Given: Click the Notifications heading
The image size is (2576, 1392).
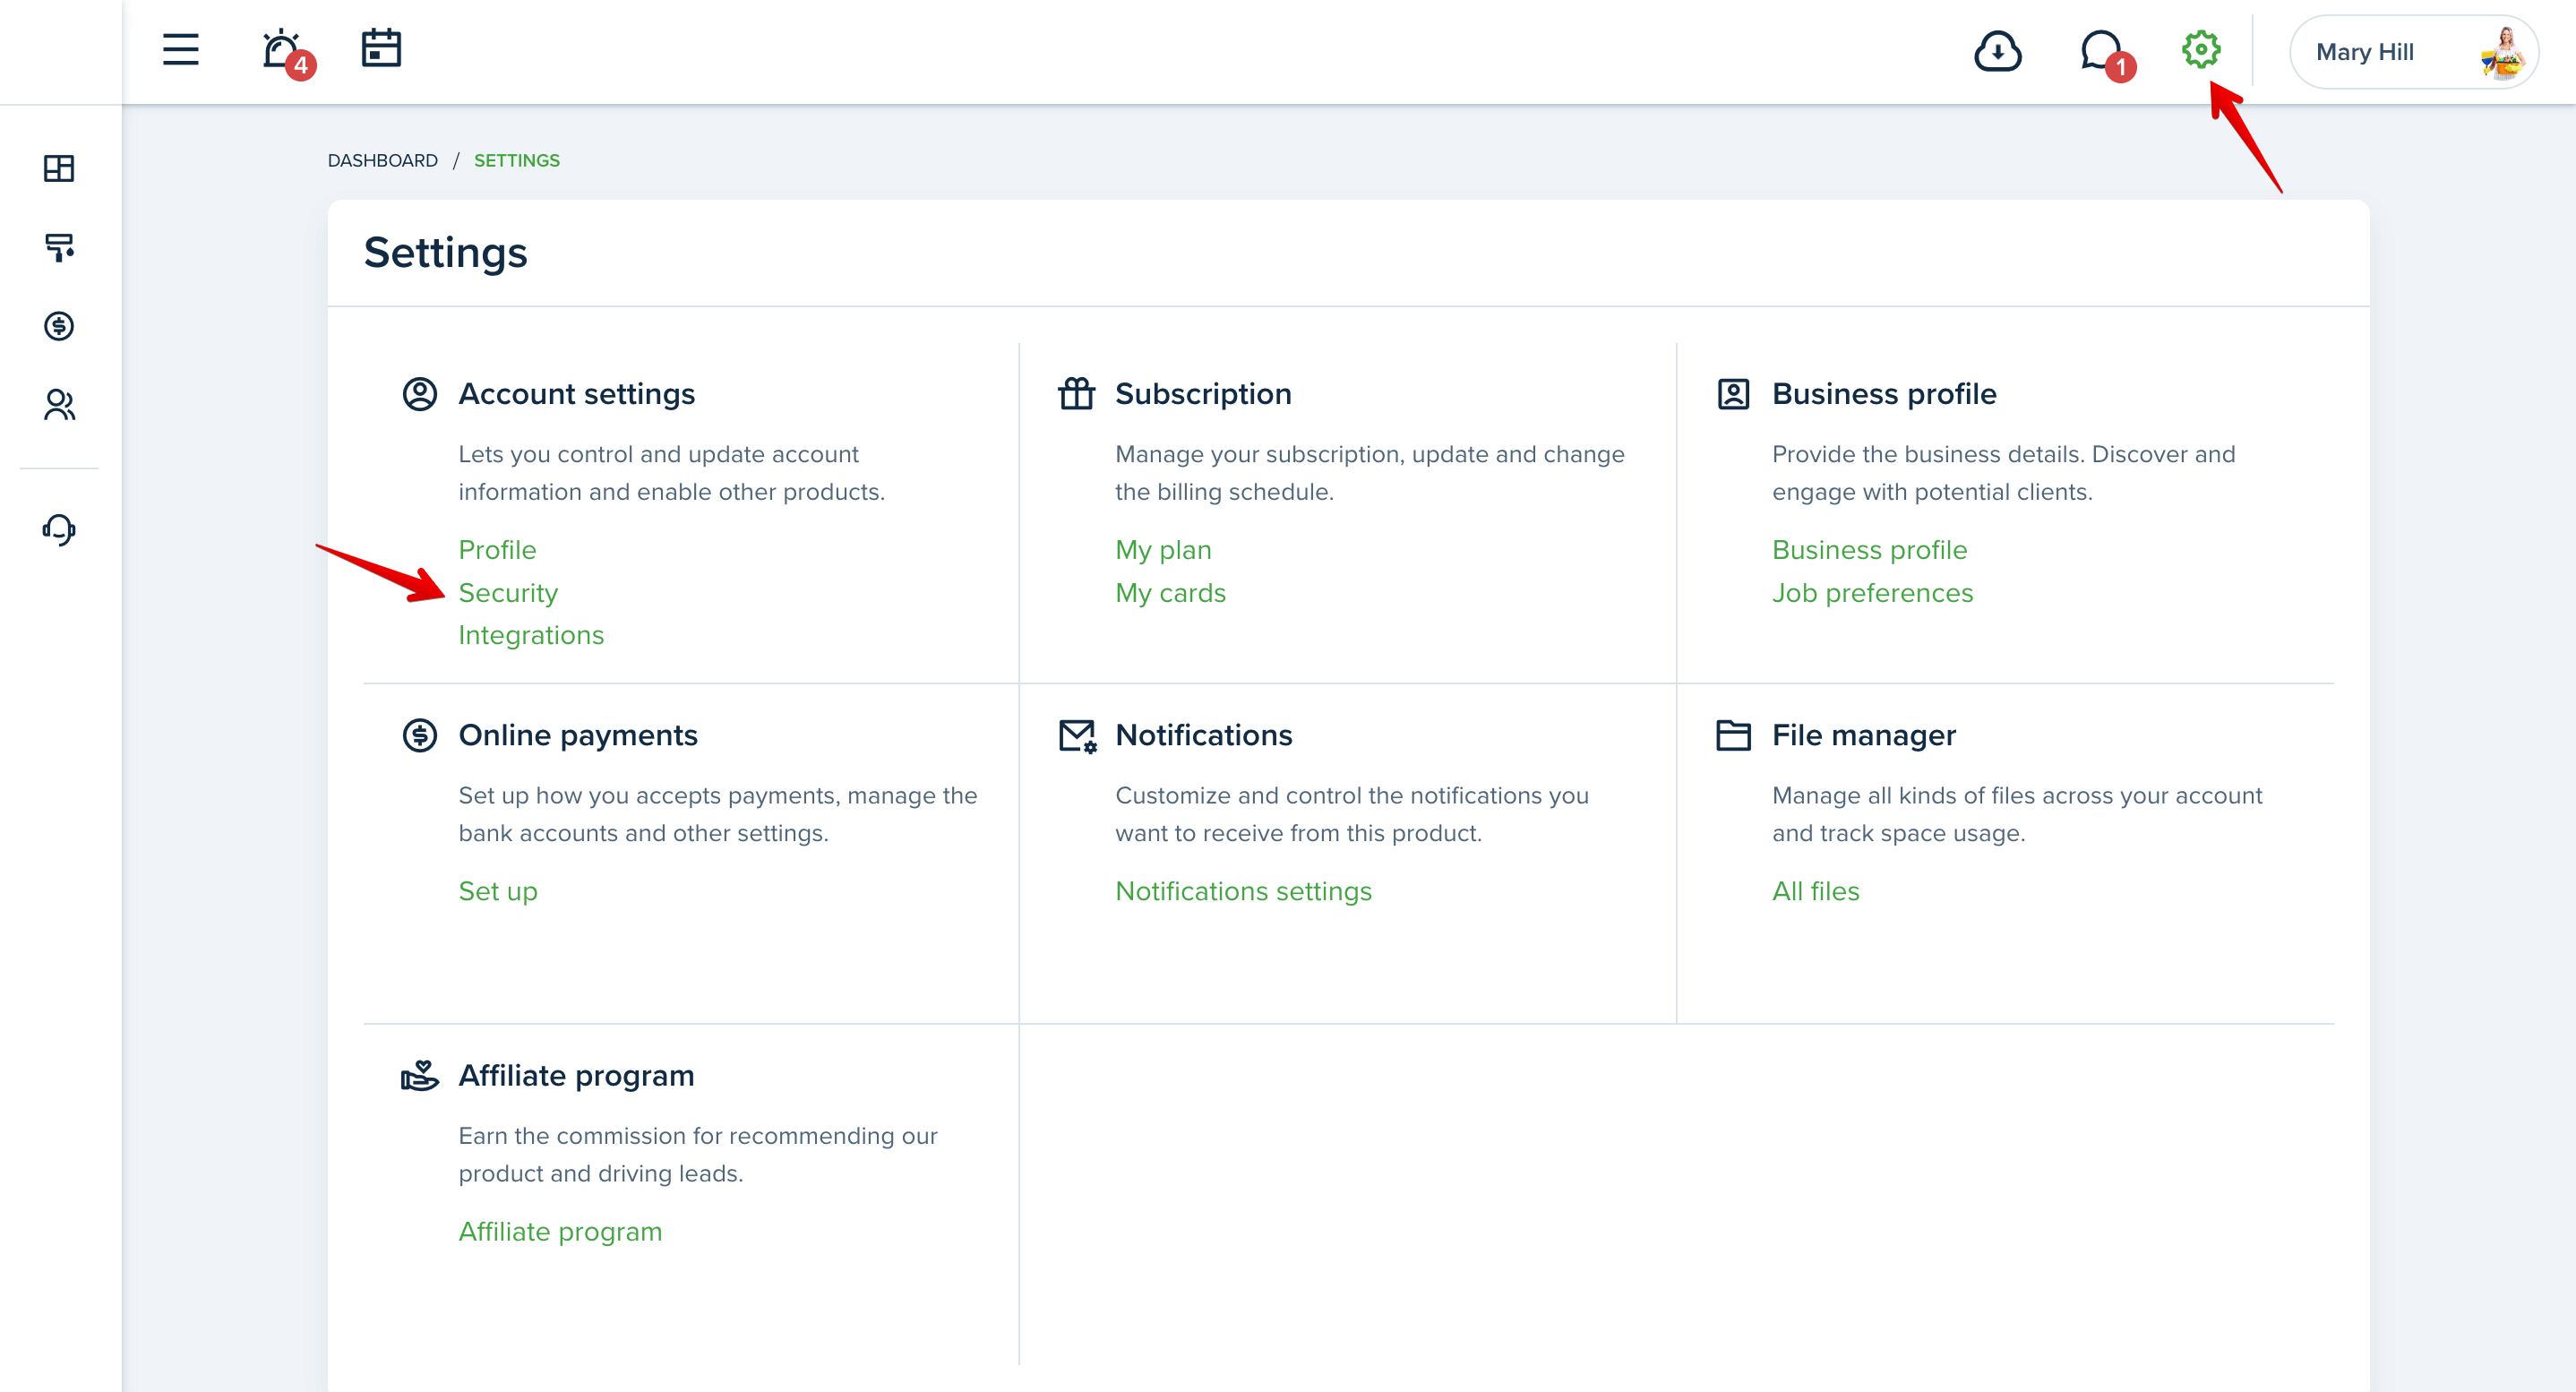Looking at the screenshot, I should (1203, 735).
